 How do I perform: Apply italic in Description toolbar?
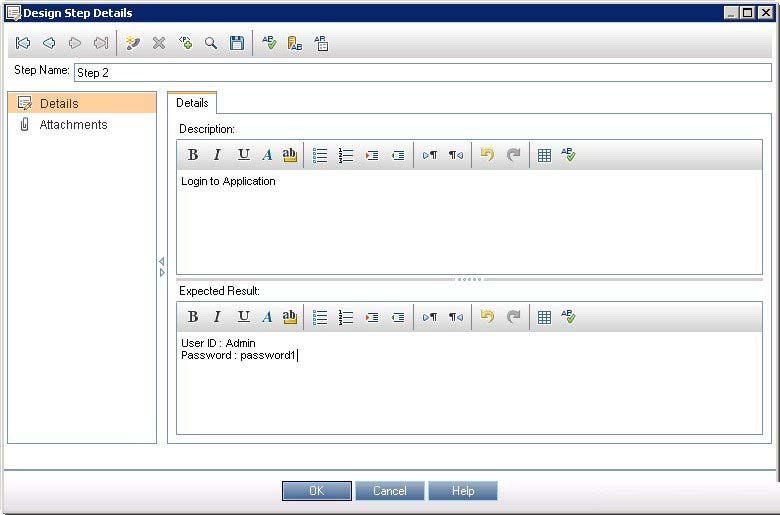click(217, 155)
